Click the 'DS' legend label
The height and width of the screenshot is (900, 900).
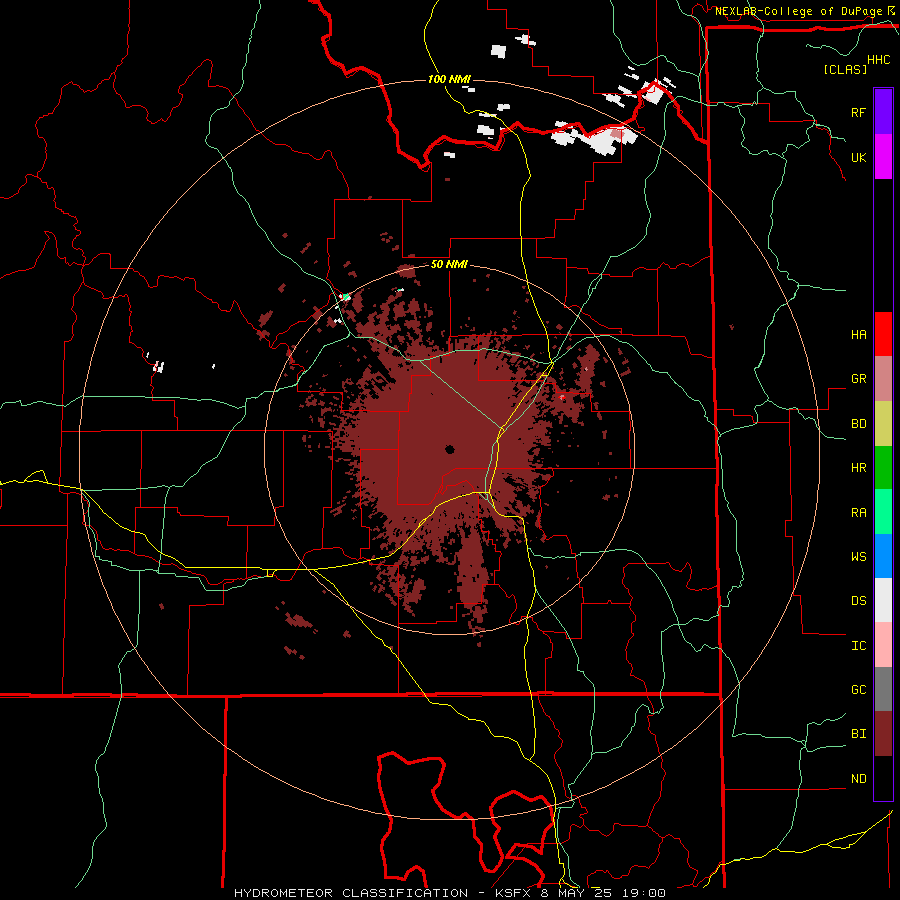click(858, 600)
